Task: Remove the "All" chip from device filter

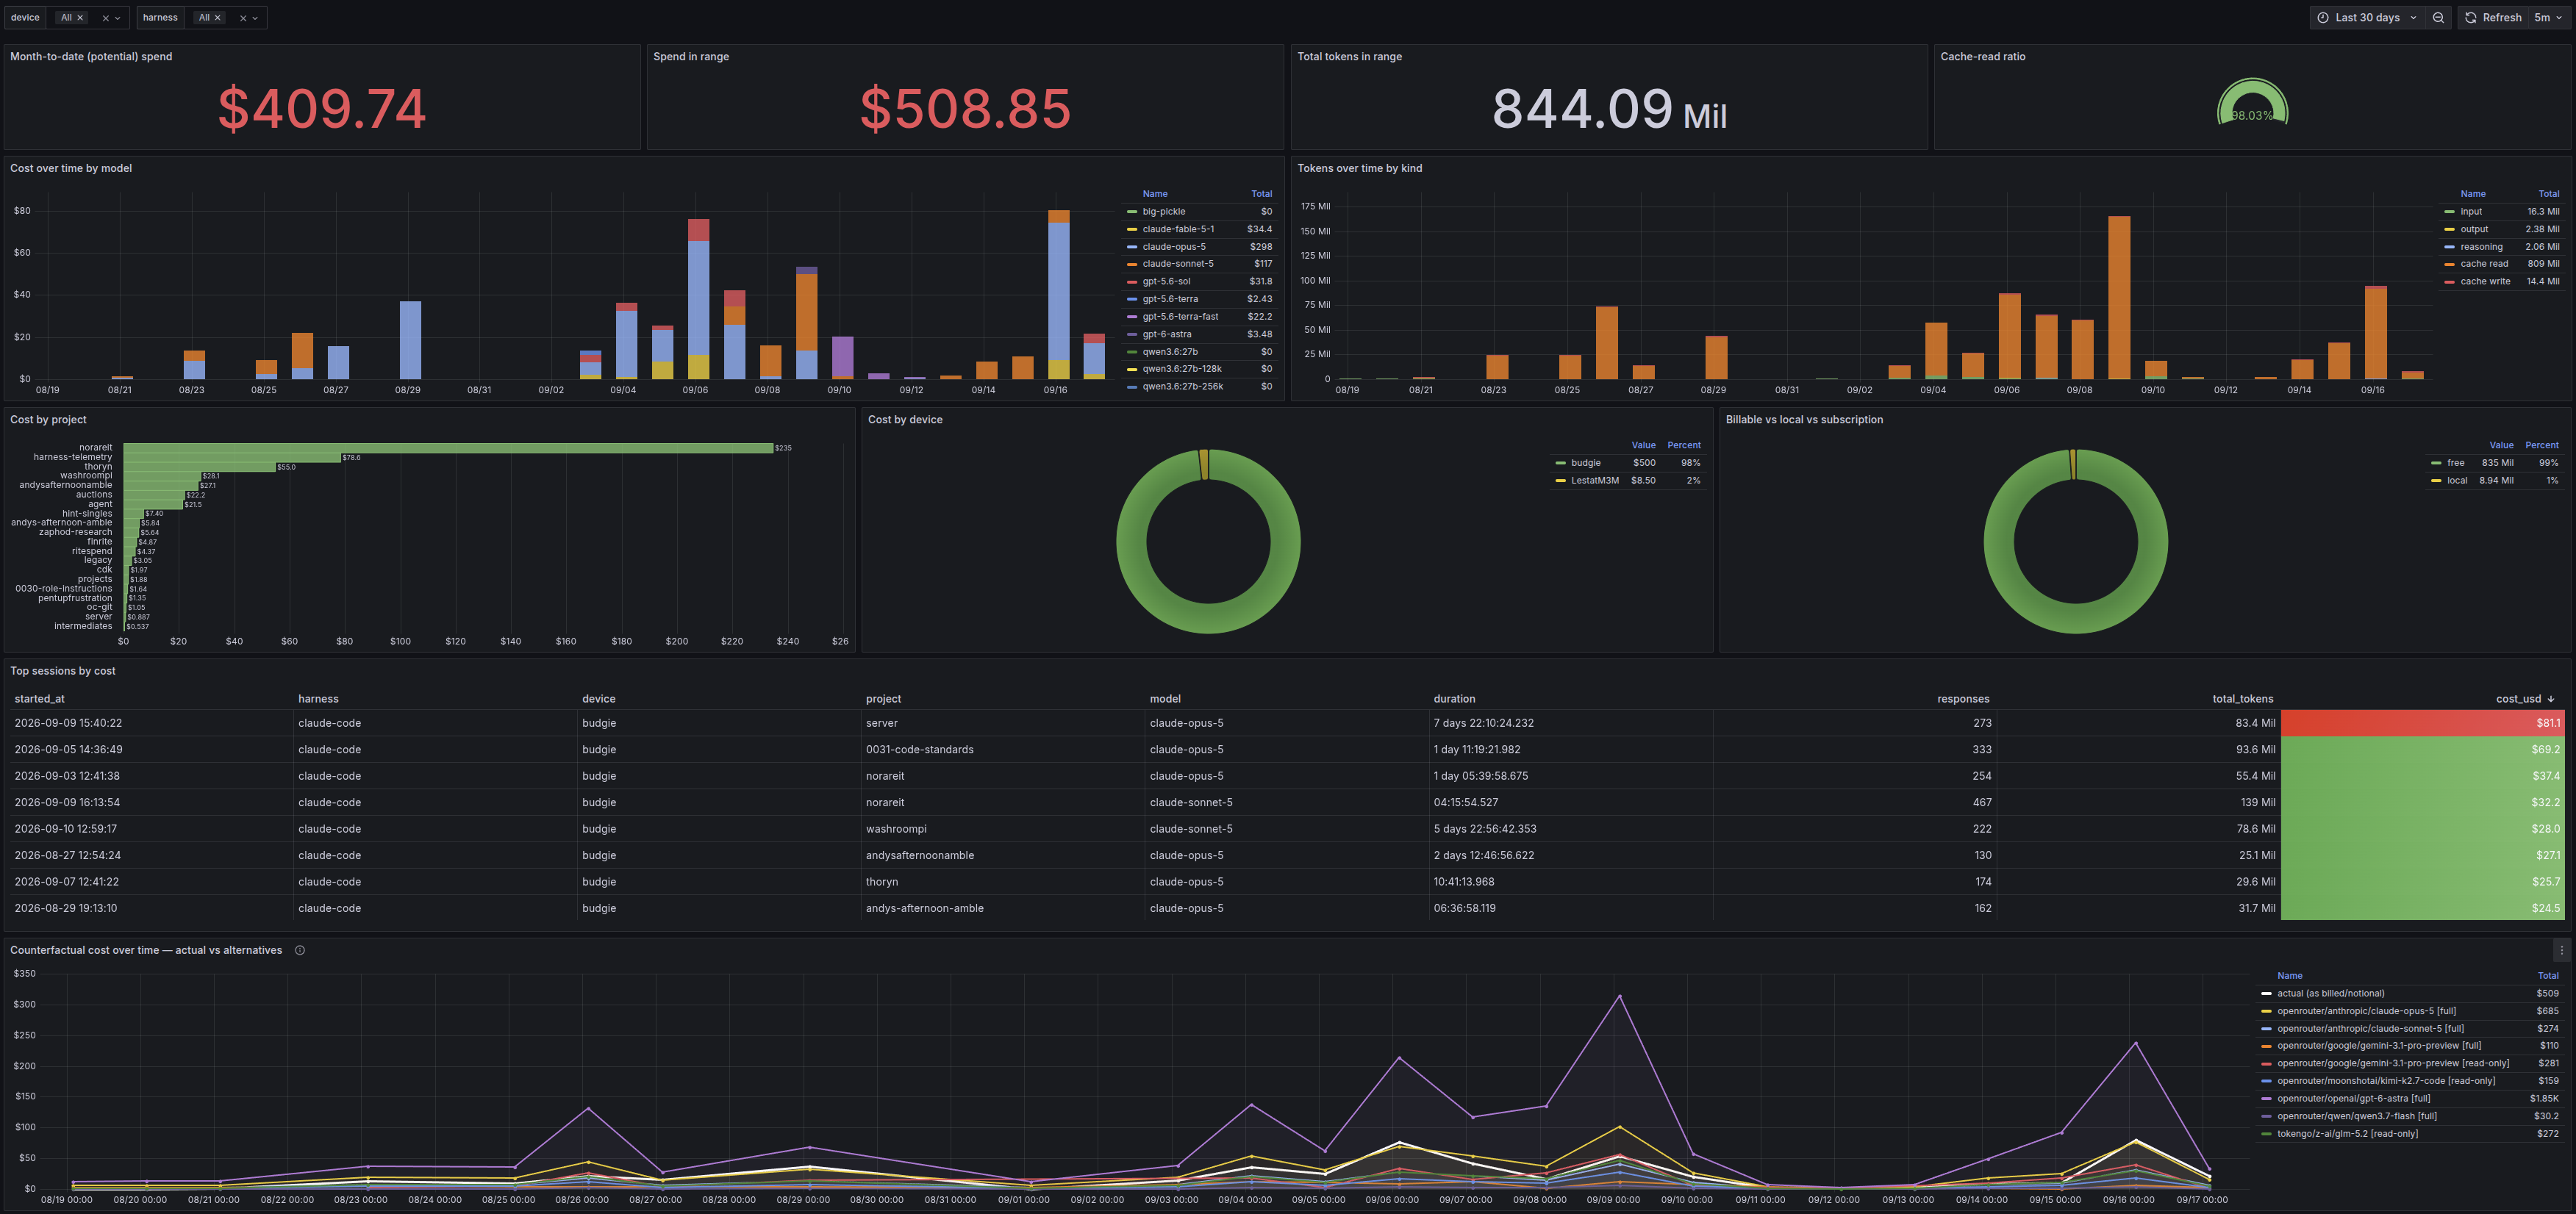Action: coord(80,18)
